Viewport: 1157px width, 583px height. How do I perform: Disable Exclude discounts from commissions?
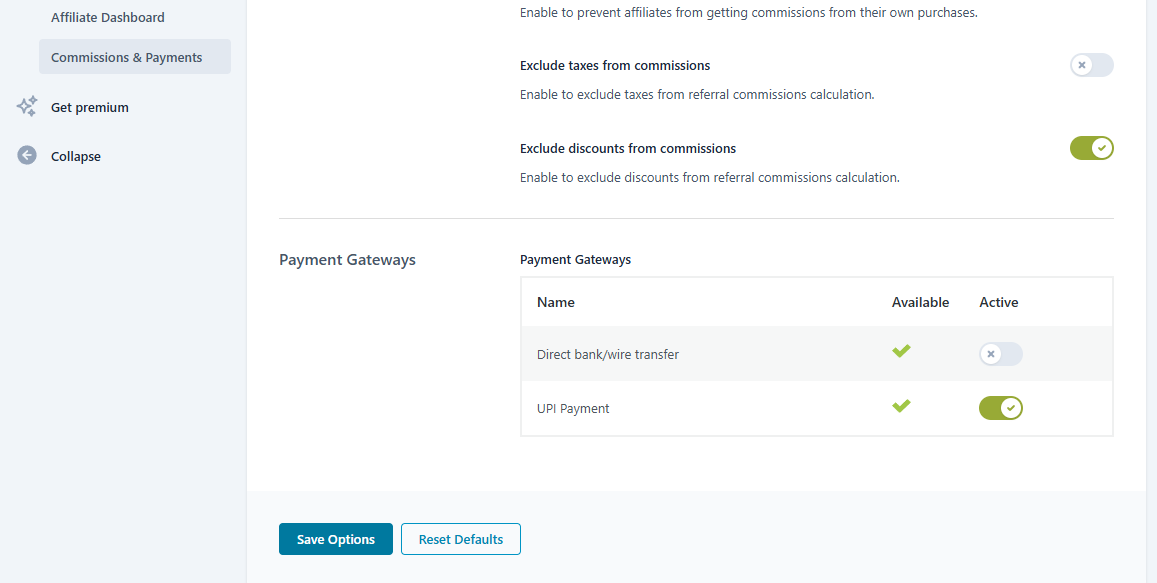pyautogui.click(x=1092, y=148)
